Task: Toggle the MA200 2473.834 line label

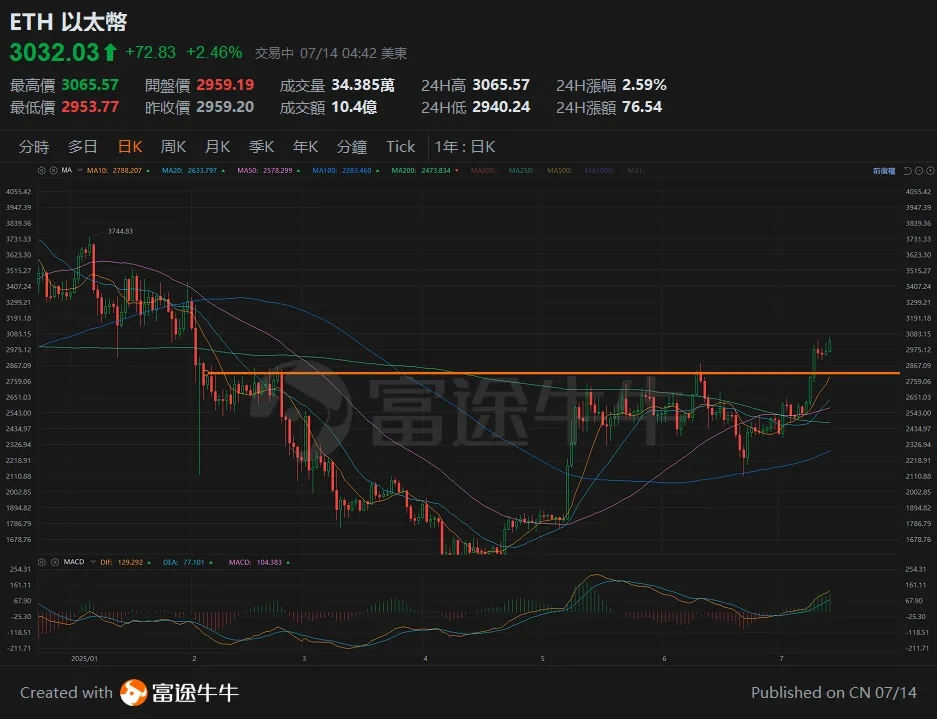Action: click(x=425, y=171)
